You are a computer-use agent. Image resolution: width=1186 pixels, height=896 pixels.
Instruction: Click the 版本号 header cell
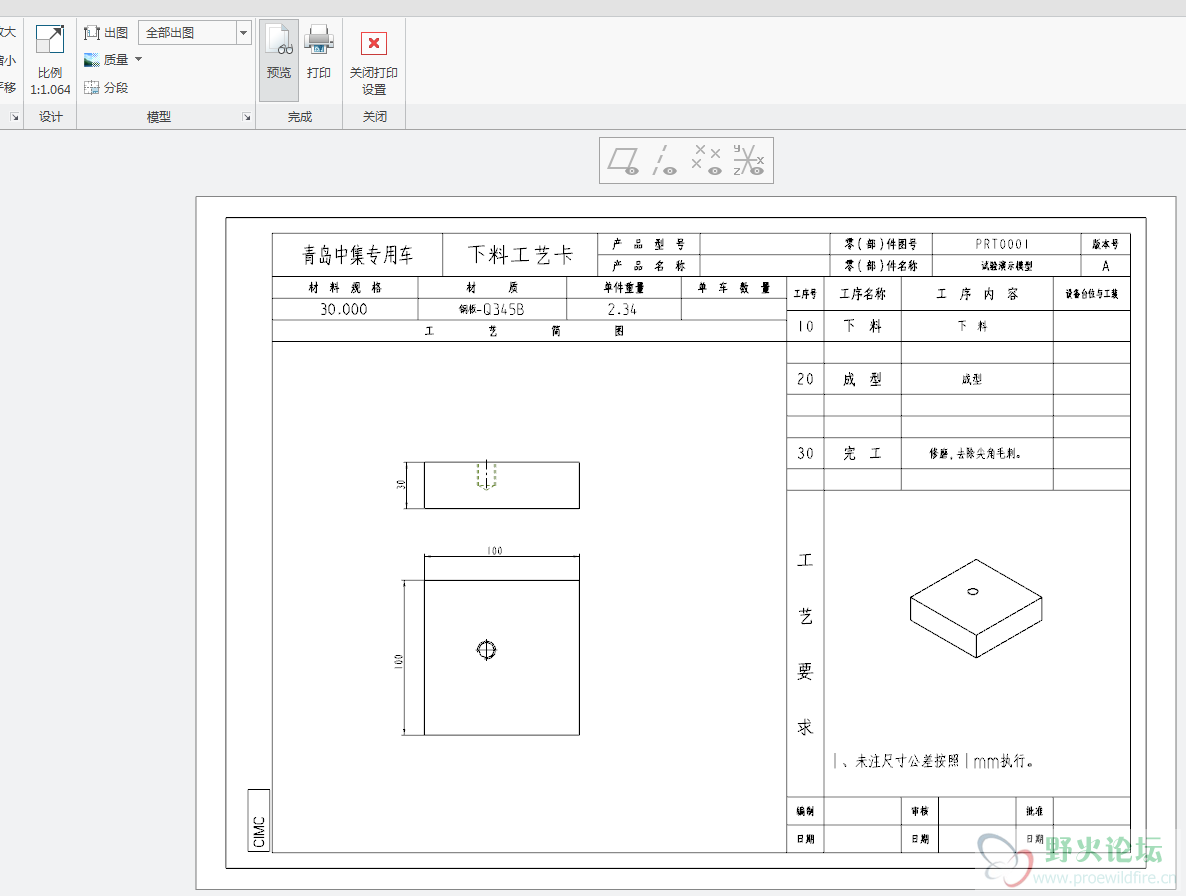point(1105,244)
